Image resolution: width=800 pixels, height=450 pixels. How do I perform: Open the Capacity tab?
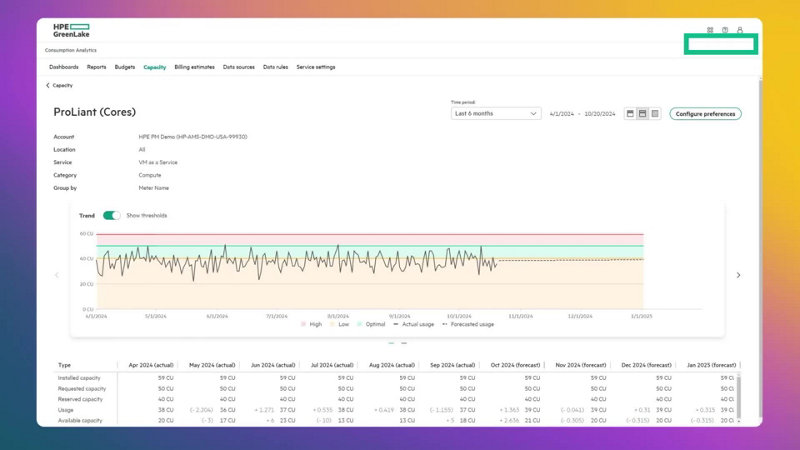155,67
